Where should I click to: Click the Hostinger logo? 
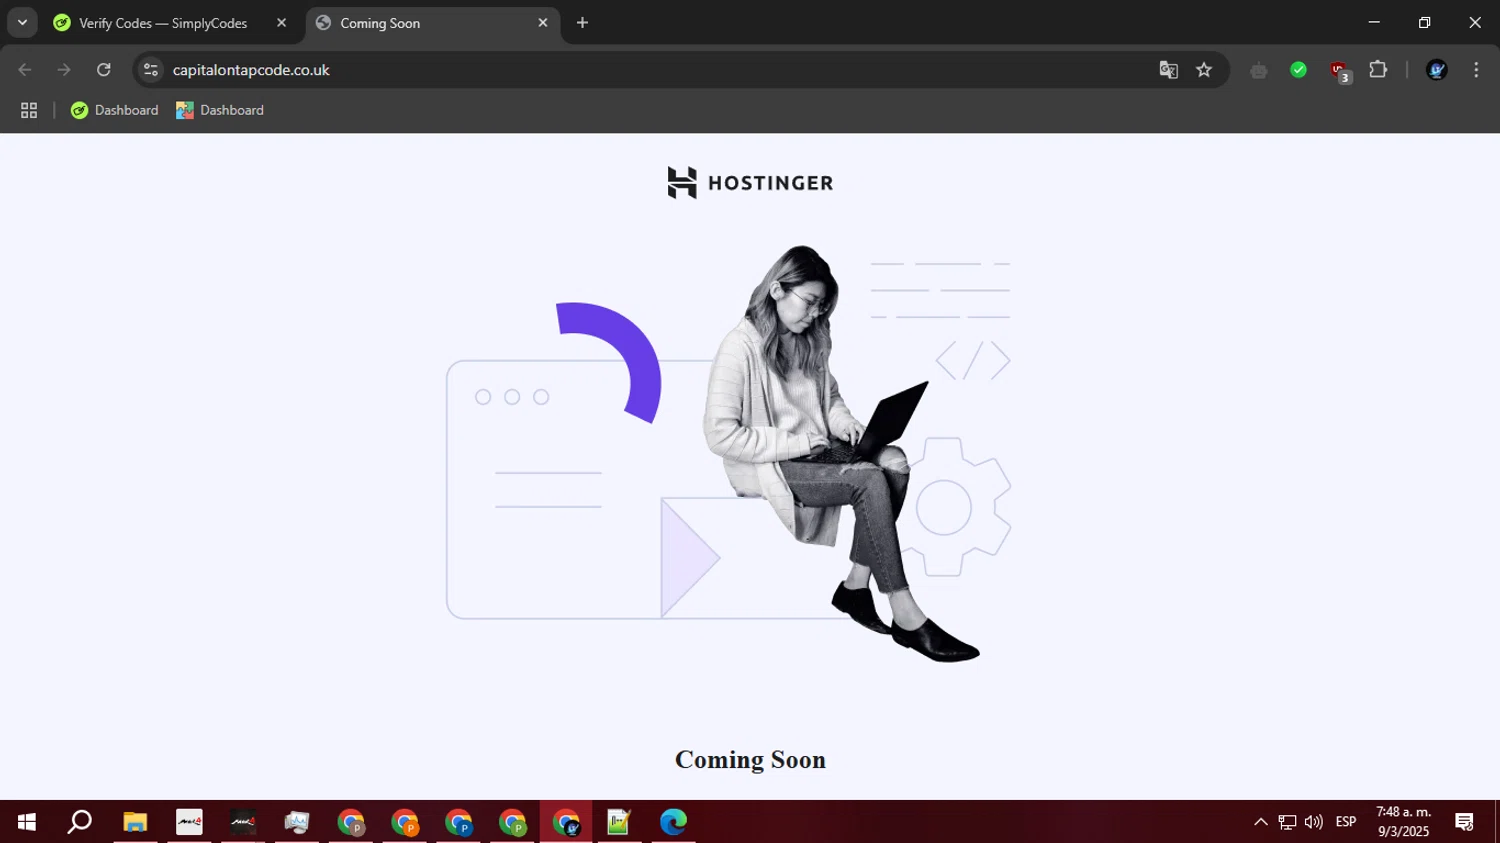pyautogui.click(x=750, y=183)
